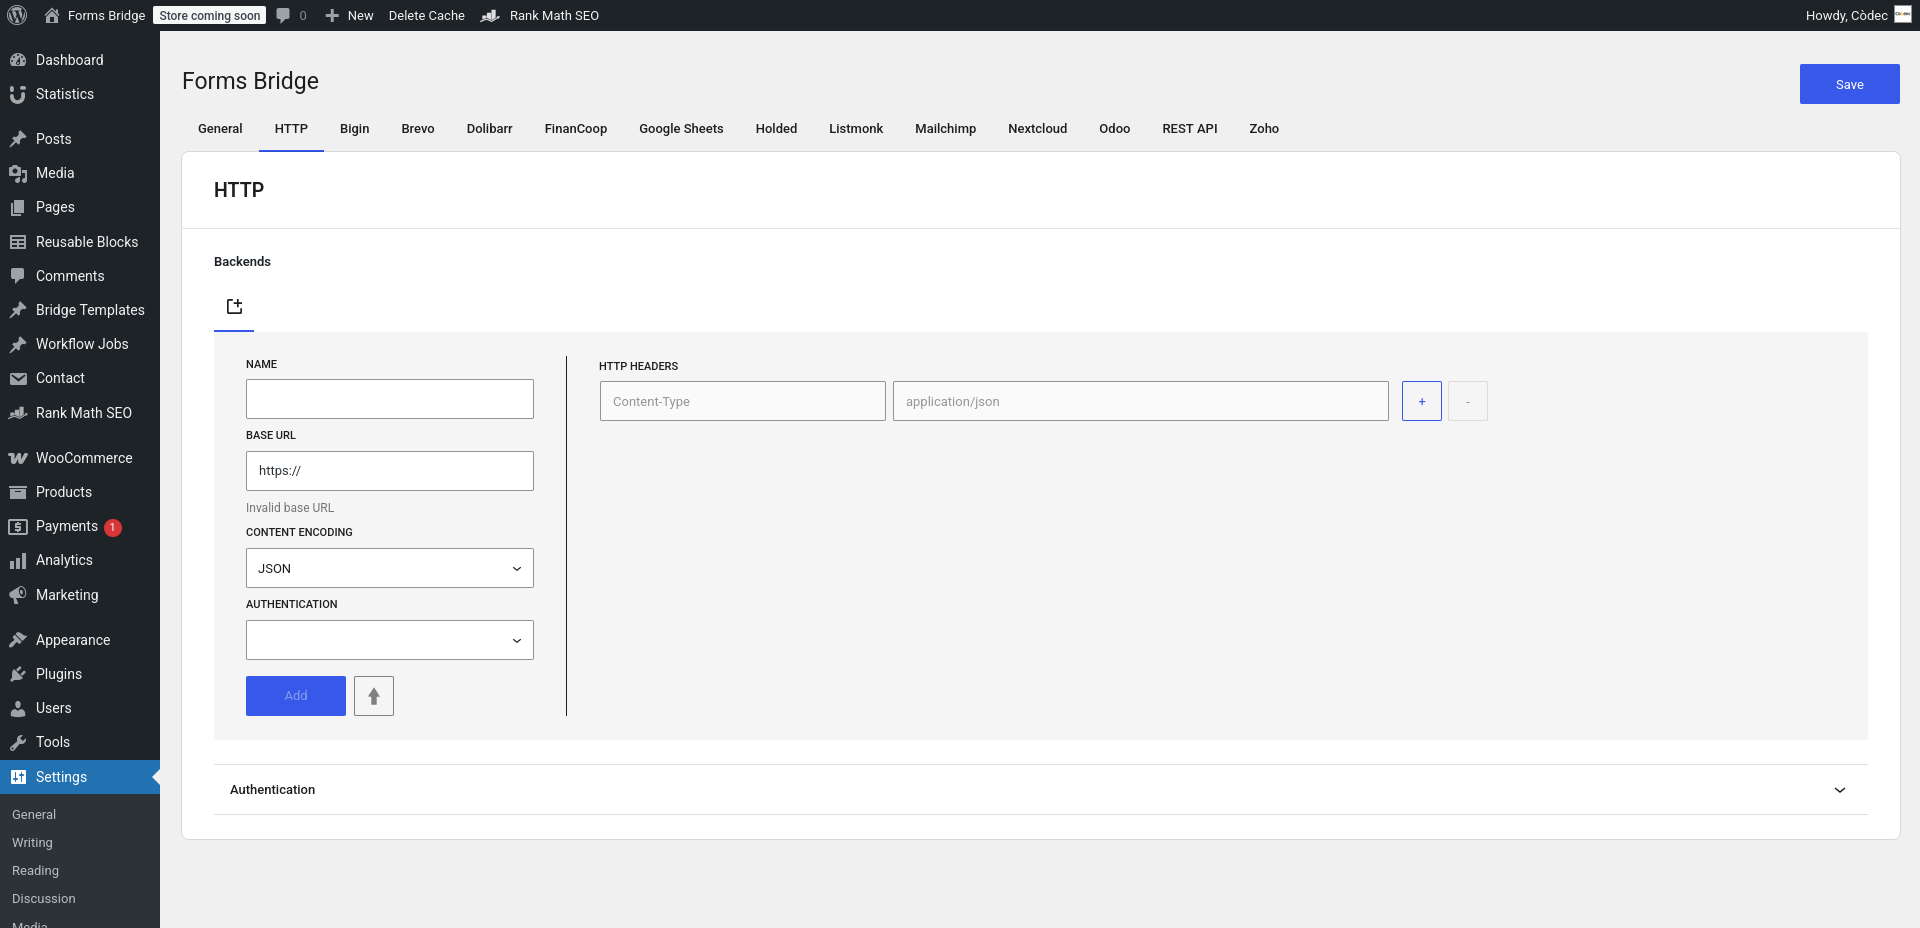Open Marketing sidebar menu
Image resolution: width=1920 pixels, height=928 pixels.
pyautogui.click(x=80, y=595)
